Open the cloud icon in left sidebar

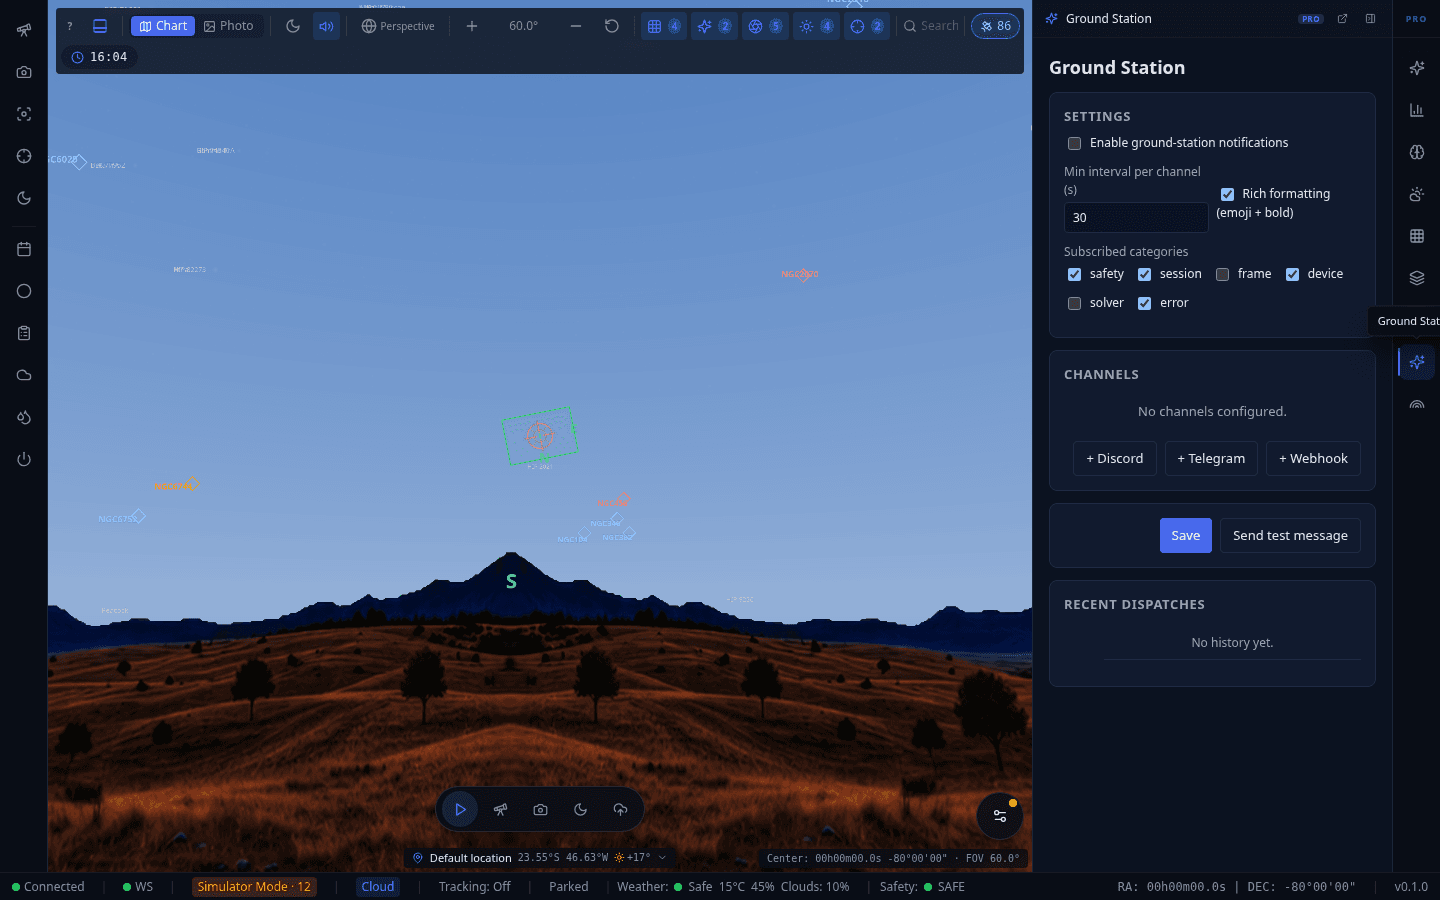24,375
